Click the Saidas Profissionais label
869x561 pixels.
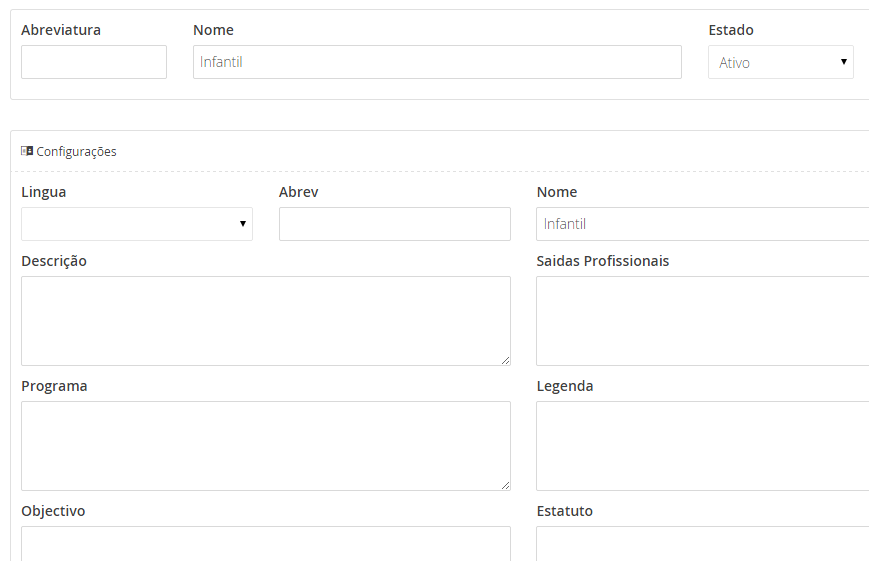coord(603,261)
